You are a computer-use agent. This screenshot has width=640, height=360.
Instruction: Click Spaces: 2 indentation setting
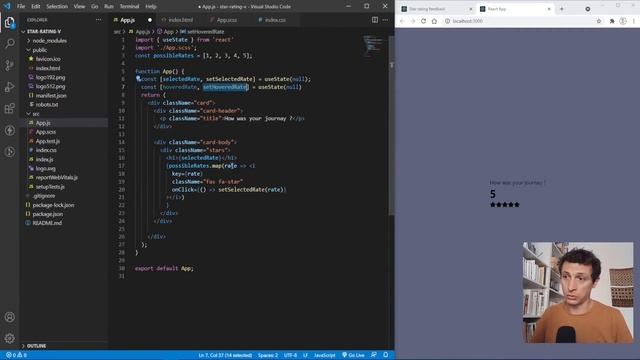(x=268, y=355)
